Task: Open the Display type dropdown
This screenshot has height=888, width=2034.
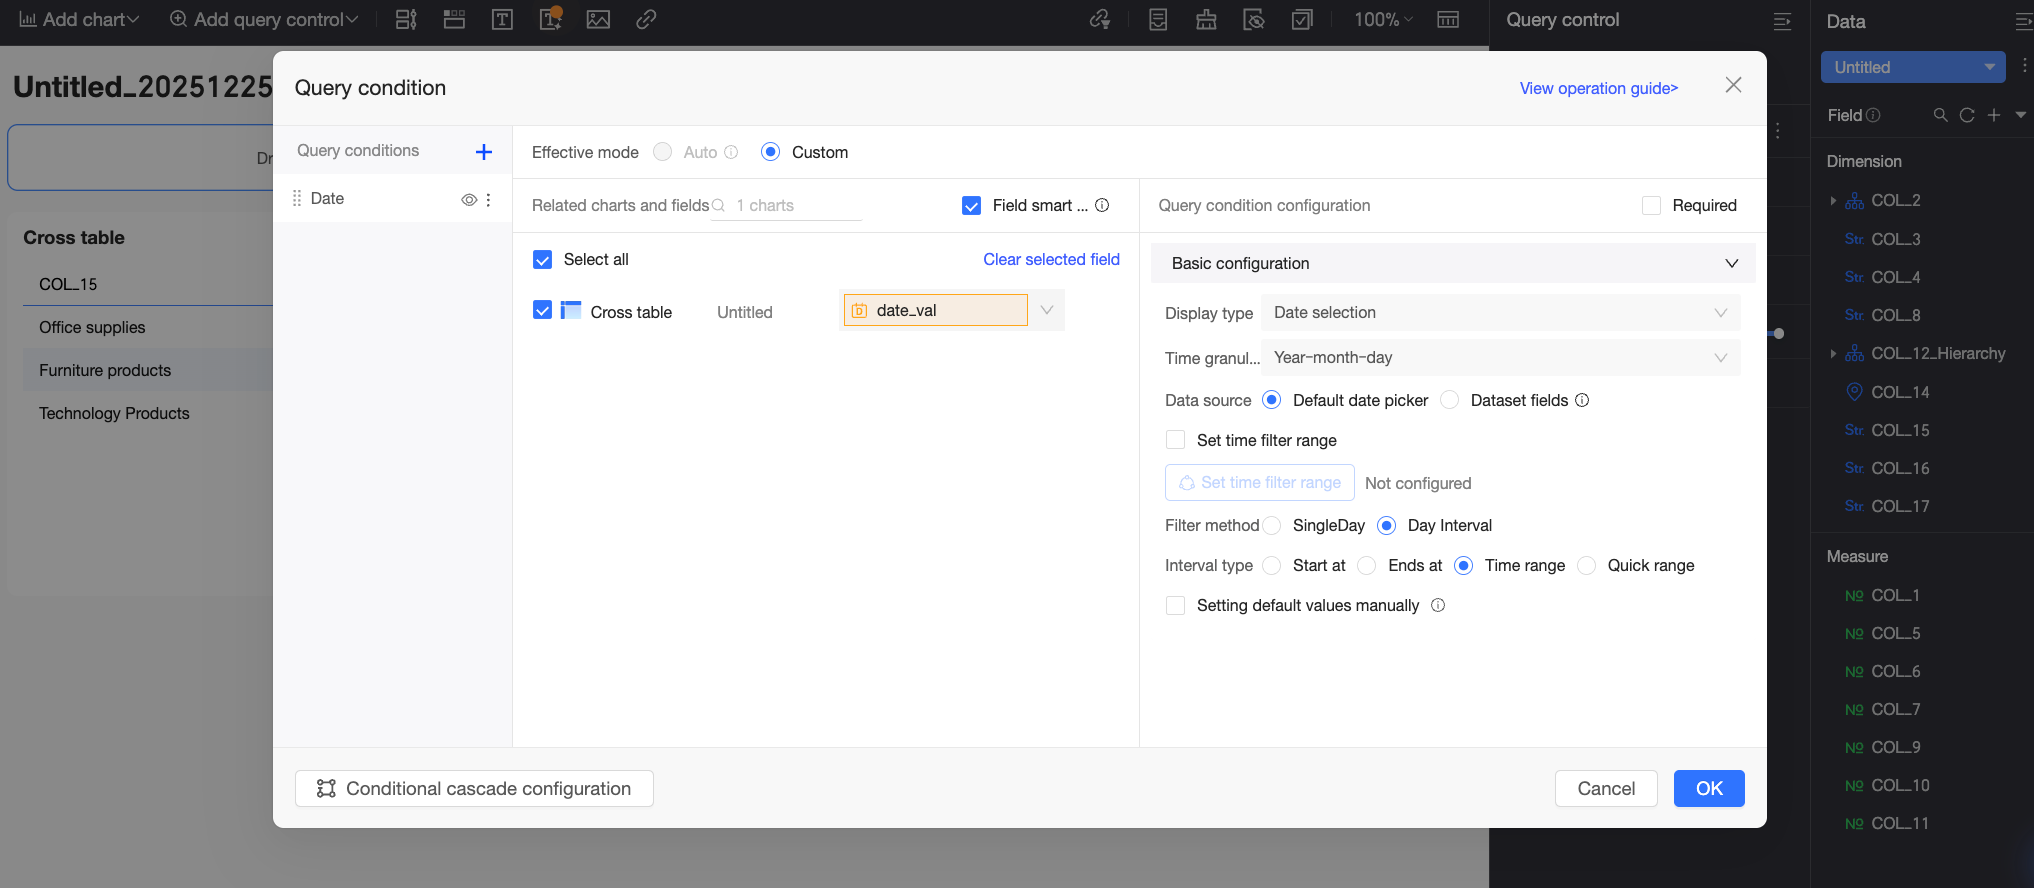Action: (1500, 313)
